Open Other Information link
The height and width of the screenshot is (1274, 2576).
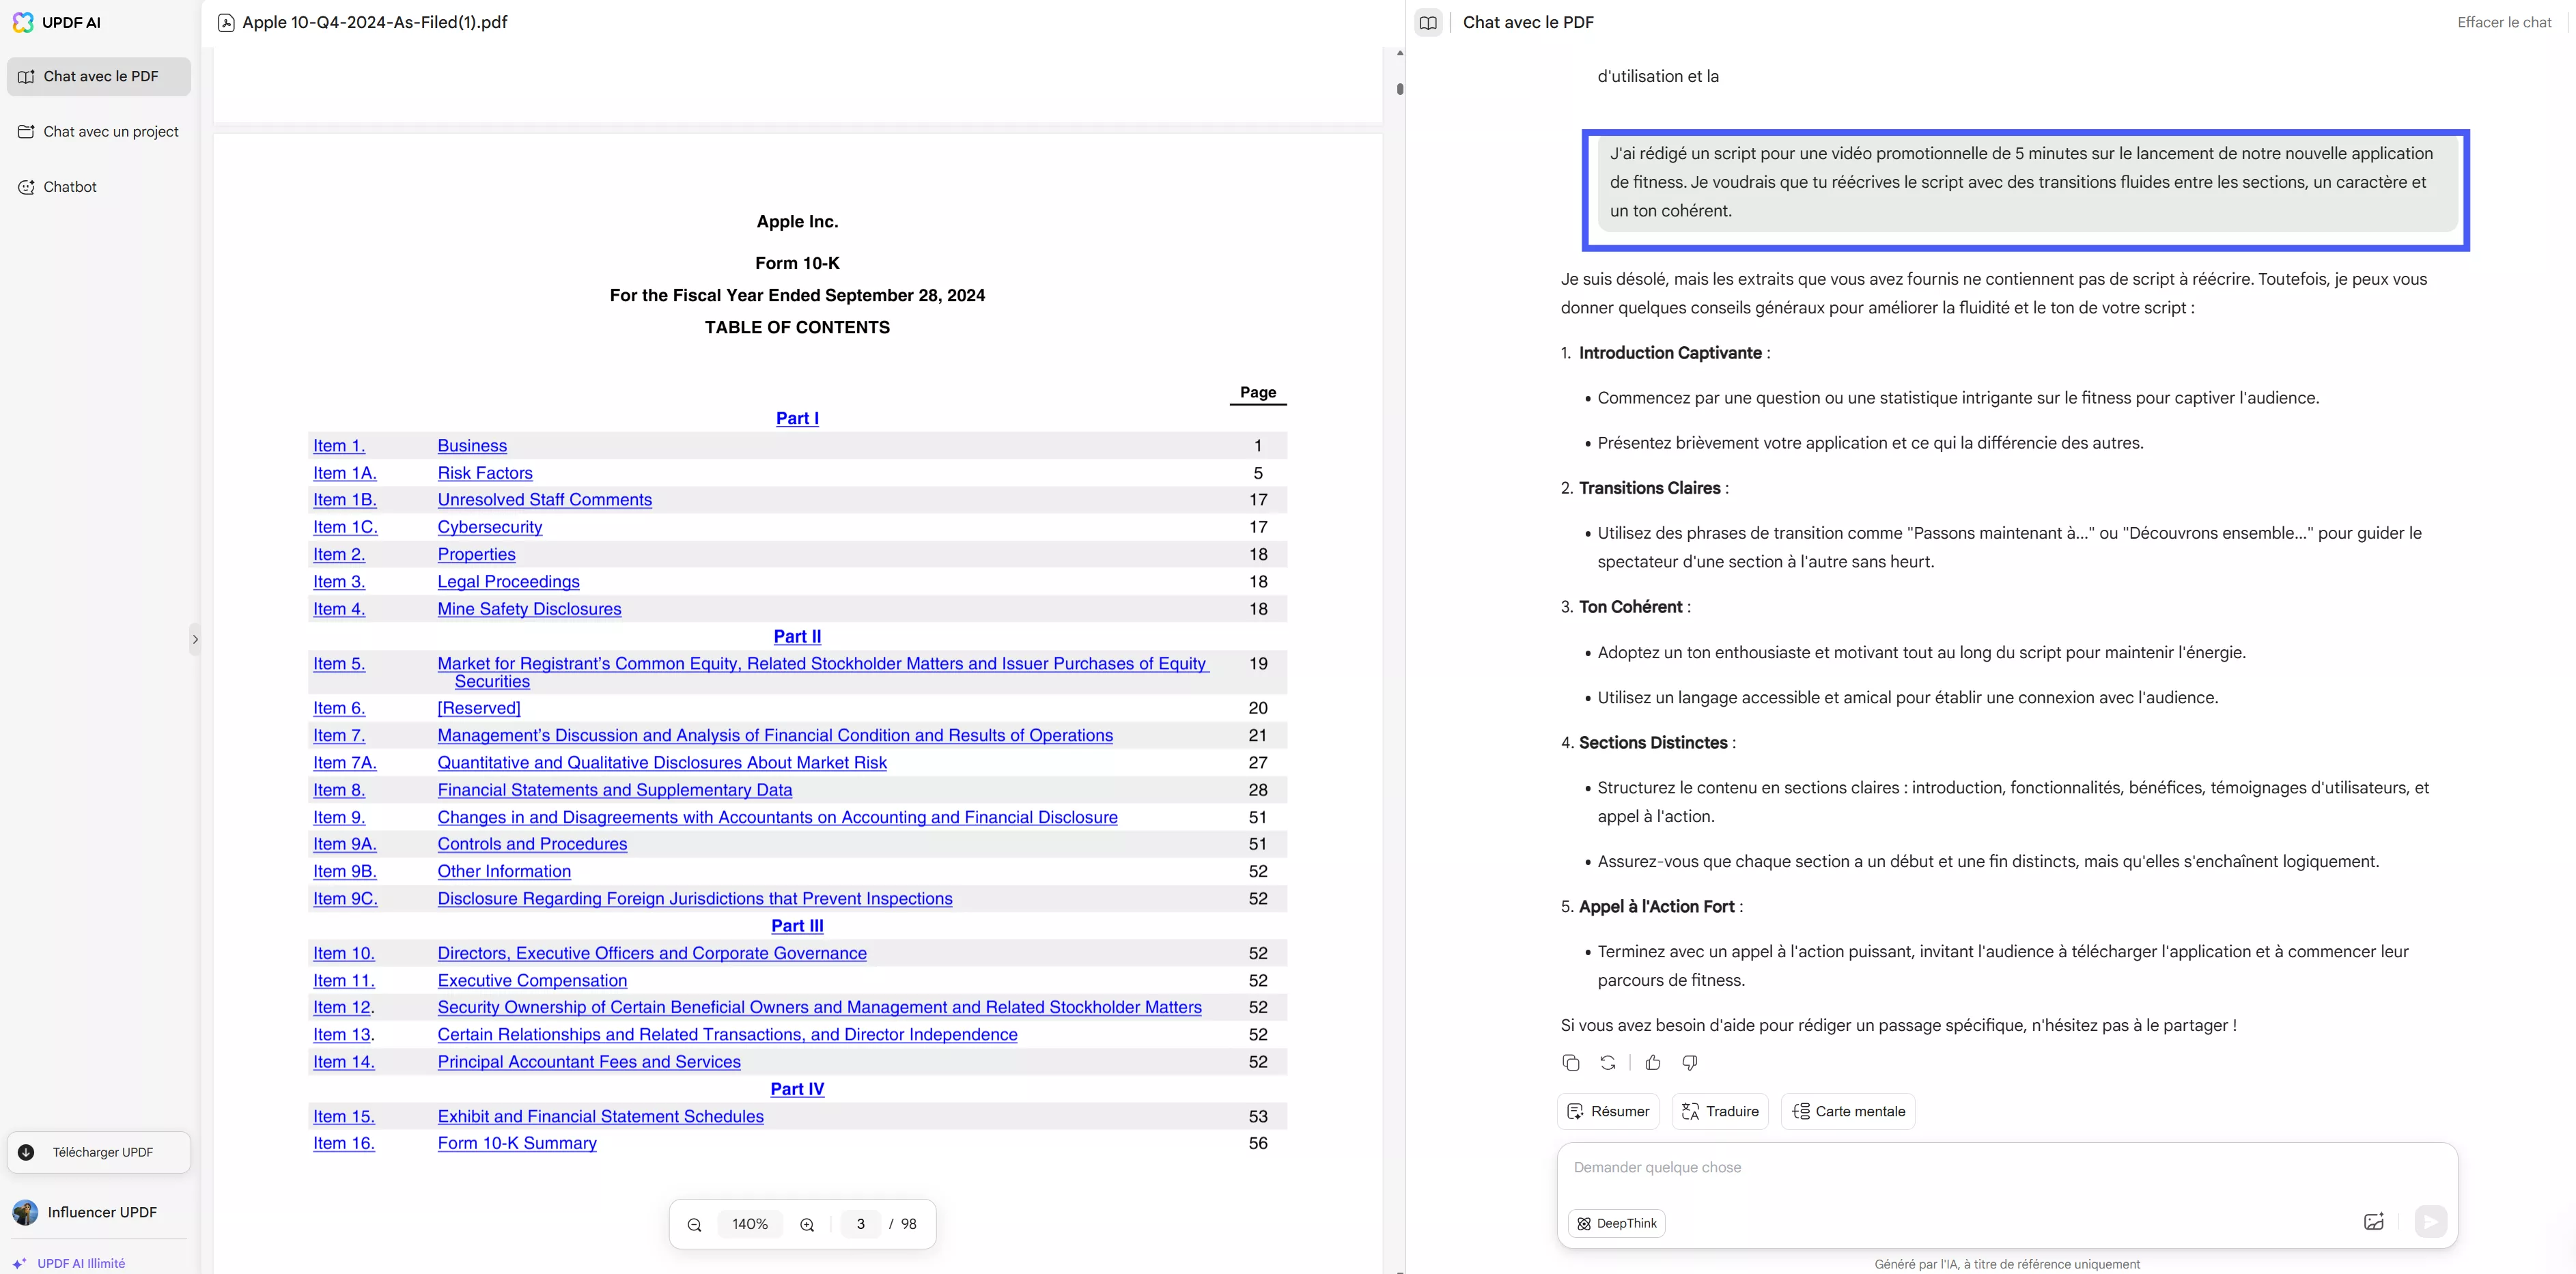click(x=504, y=872)
